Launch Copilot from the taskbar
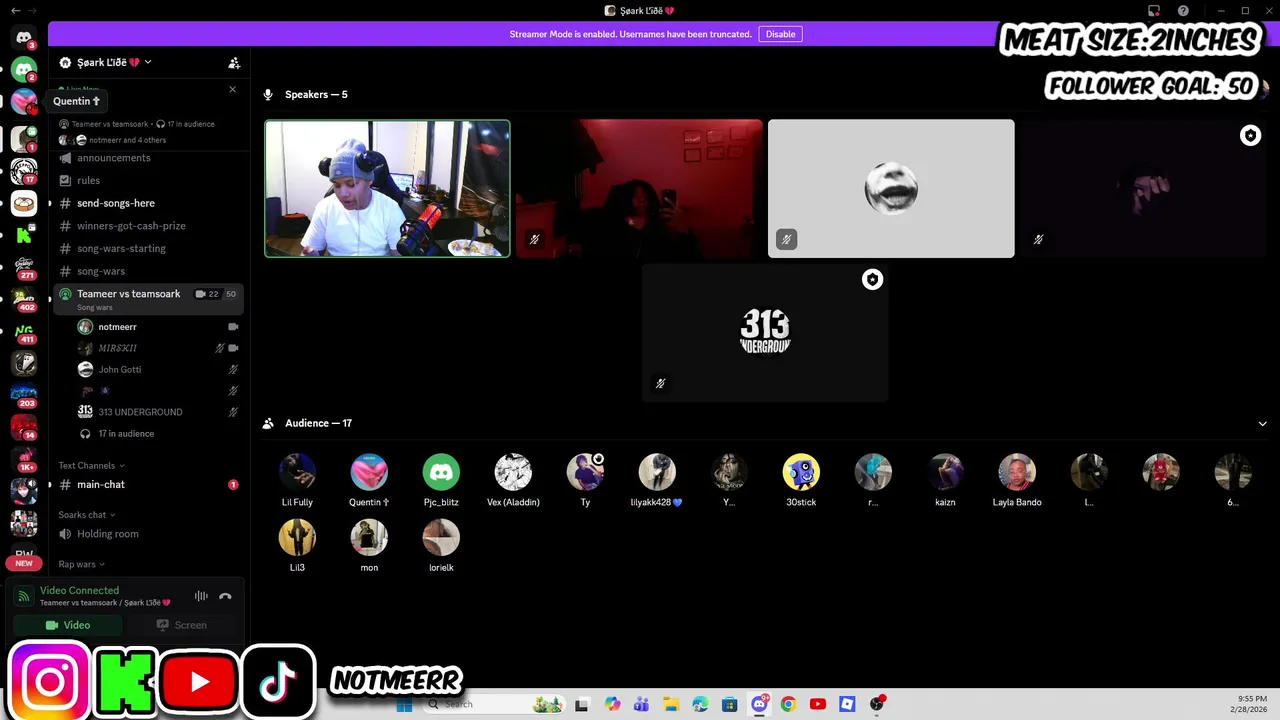Viewport: 1280px width, 720px height. coord(612,704)
